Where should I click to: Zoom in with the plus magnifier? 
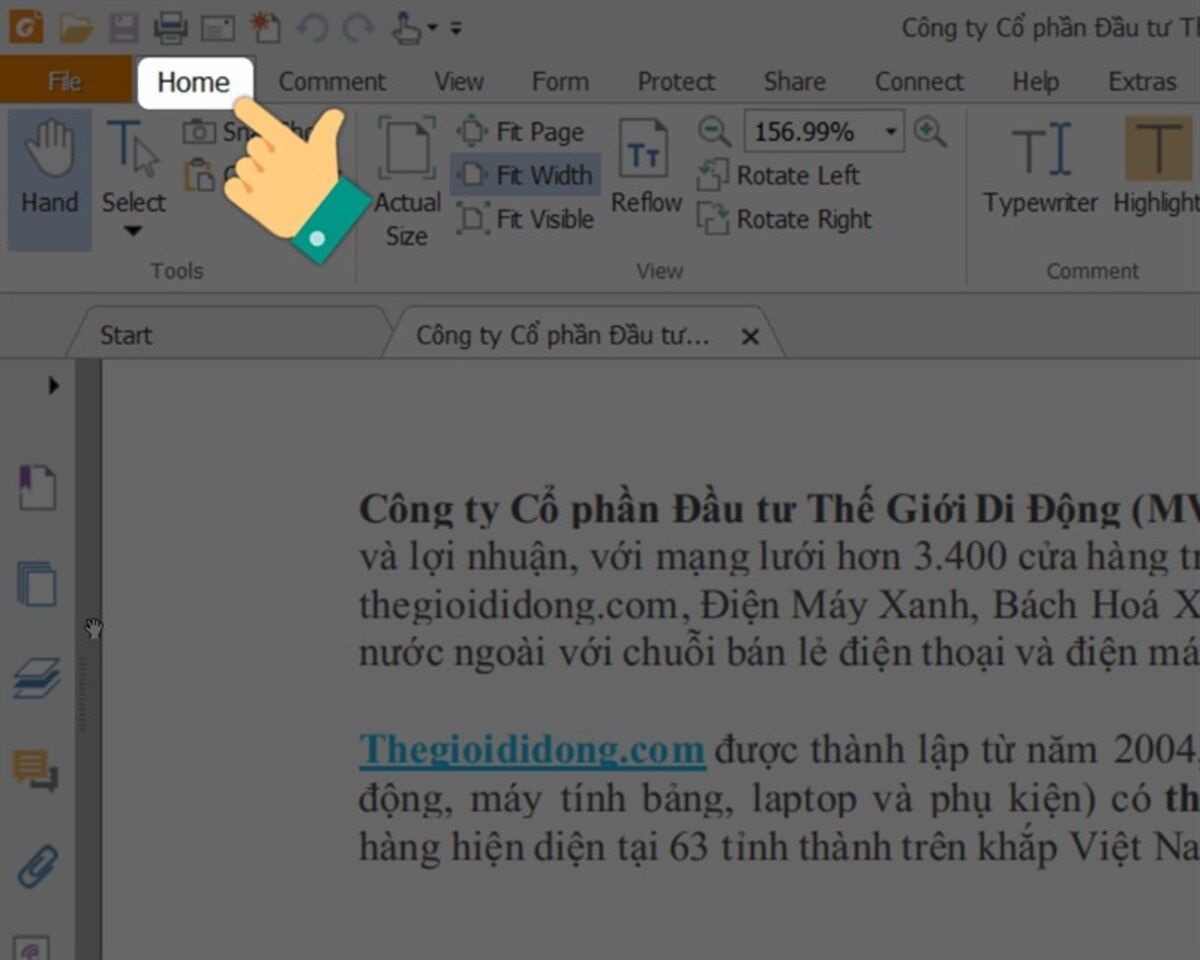tap(930, 131)
